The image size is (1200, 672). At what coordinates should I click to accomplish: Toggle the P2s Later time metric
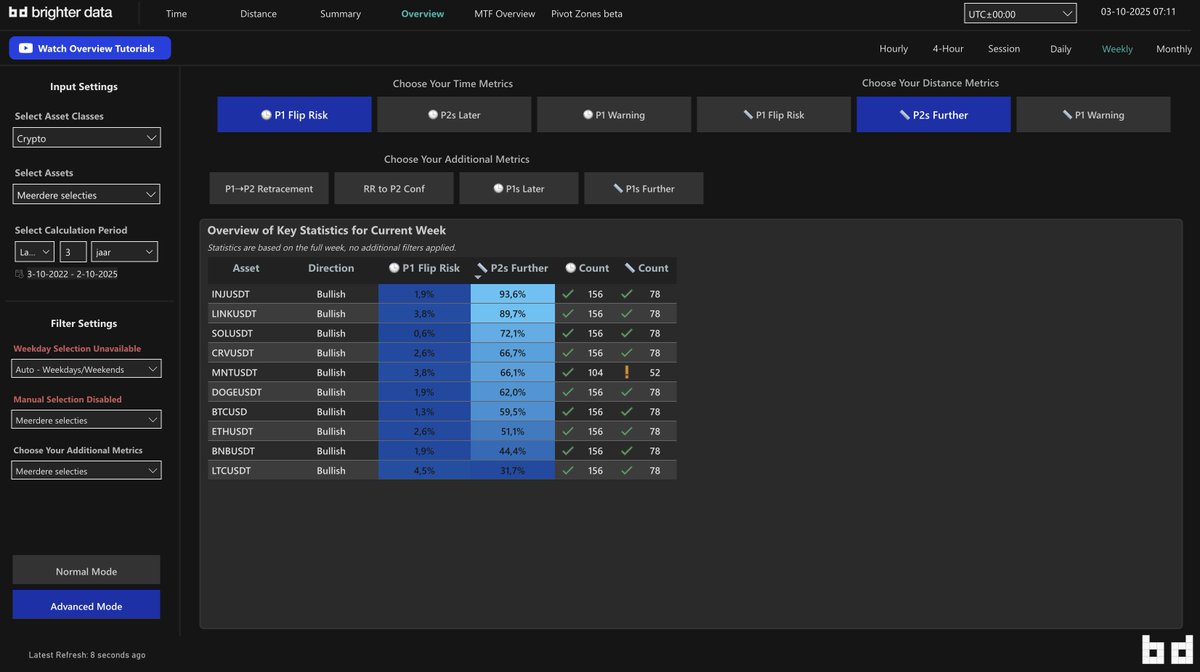click(454, 115)
